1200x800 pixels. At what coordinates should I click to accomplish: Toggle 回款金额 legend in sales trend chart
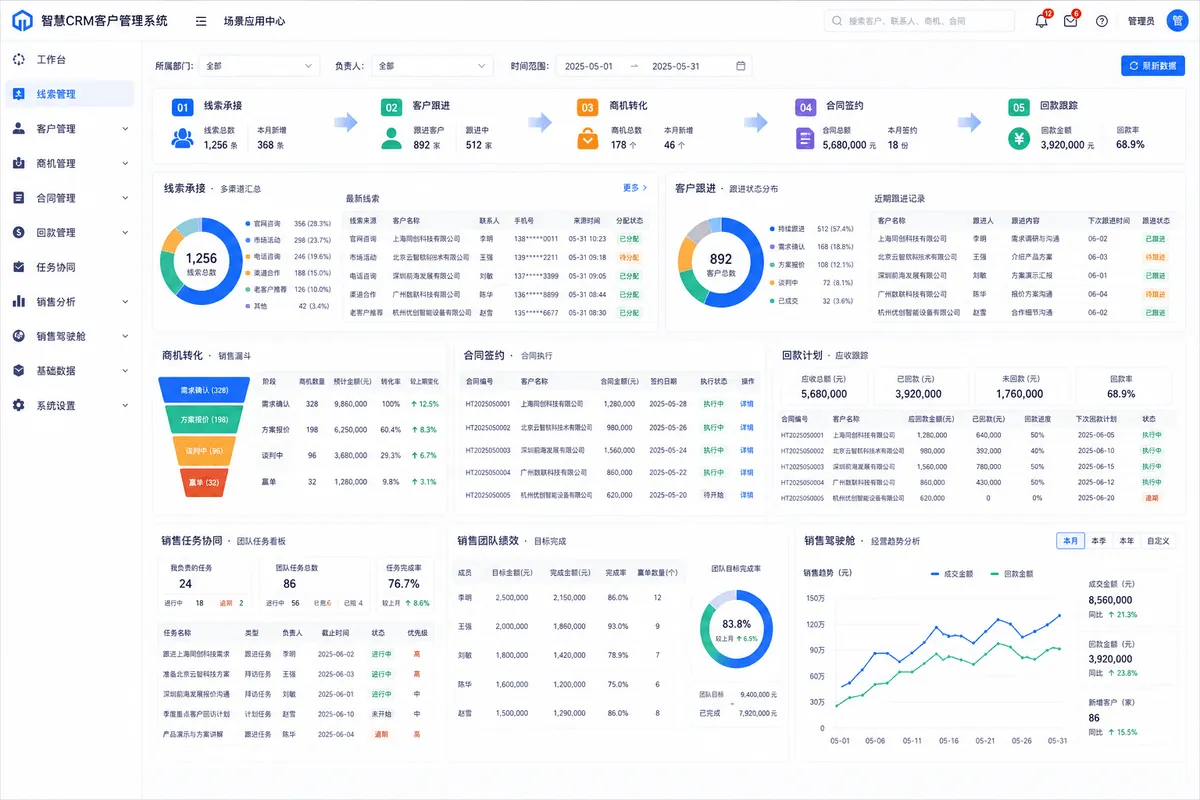click(1011, 574)
